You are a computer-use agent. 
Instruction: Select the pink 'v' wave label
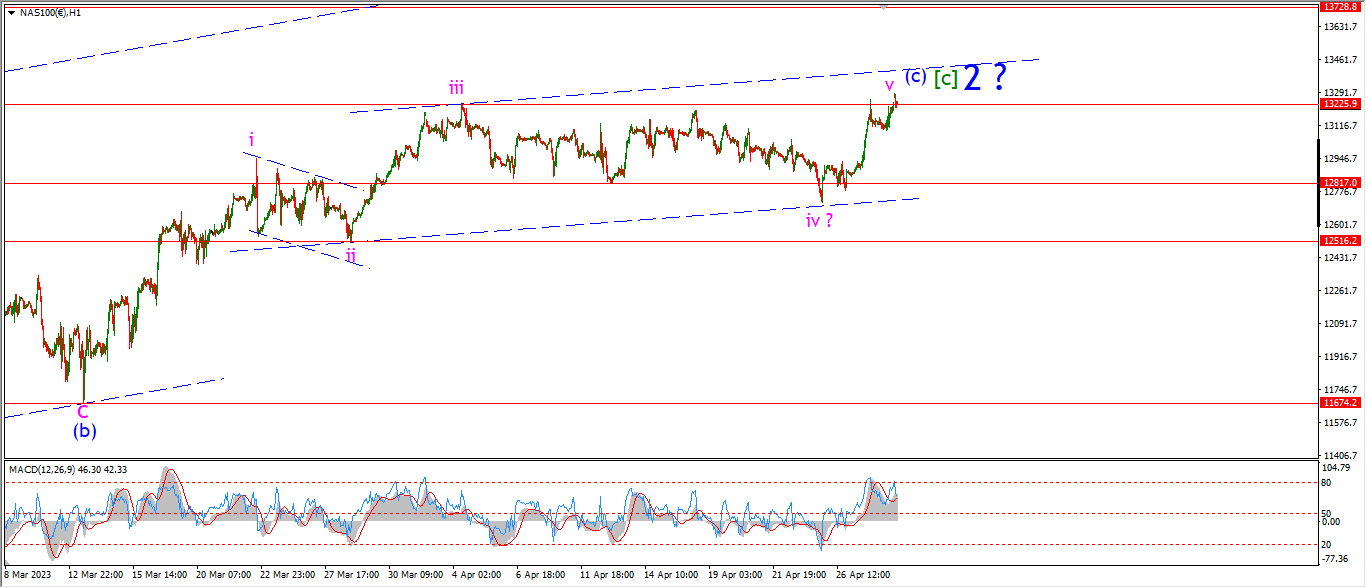tap(889, 85)
